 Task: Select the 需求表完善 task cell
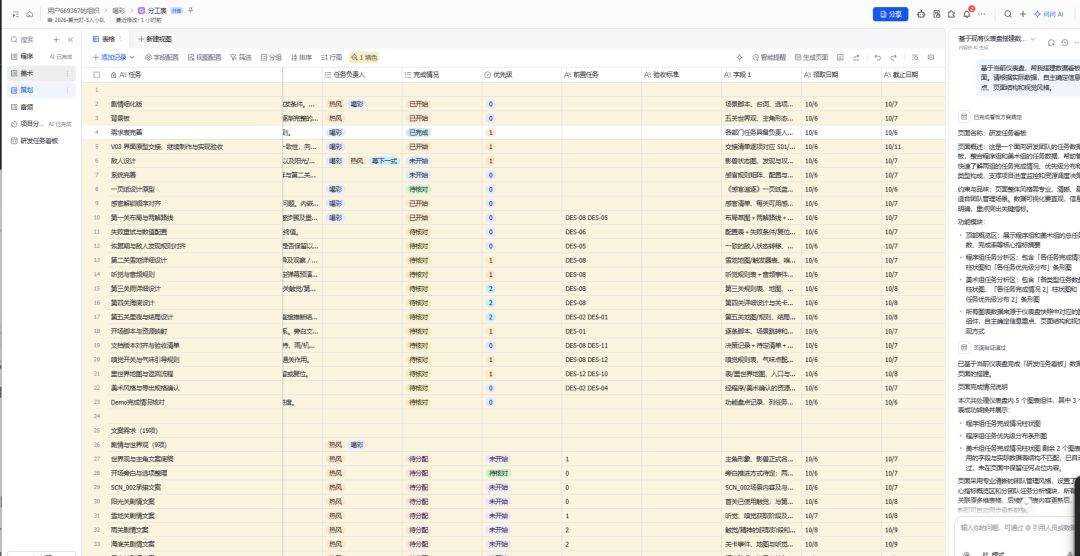194,132
